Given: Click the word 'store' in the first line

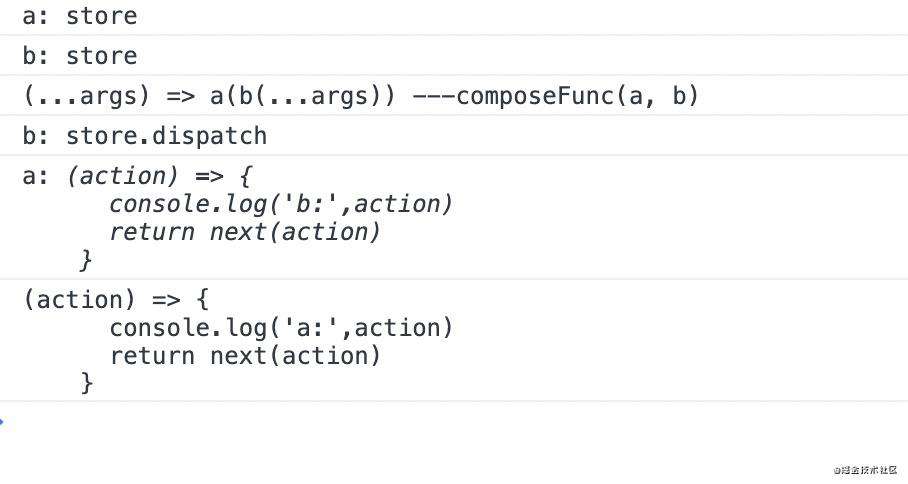Looking at the screenshot, I should (x=102, y=16).
